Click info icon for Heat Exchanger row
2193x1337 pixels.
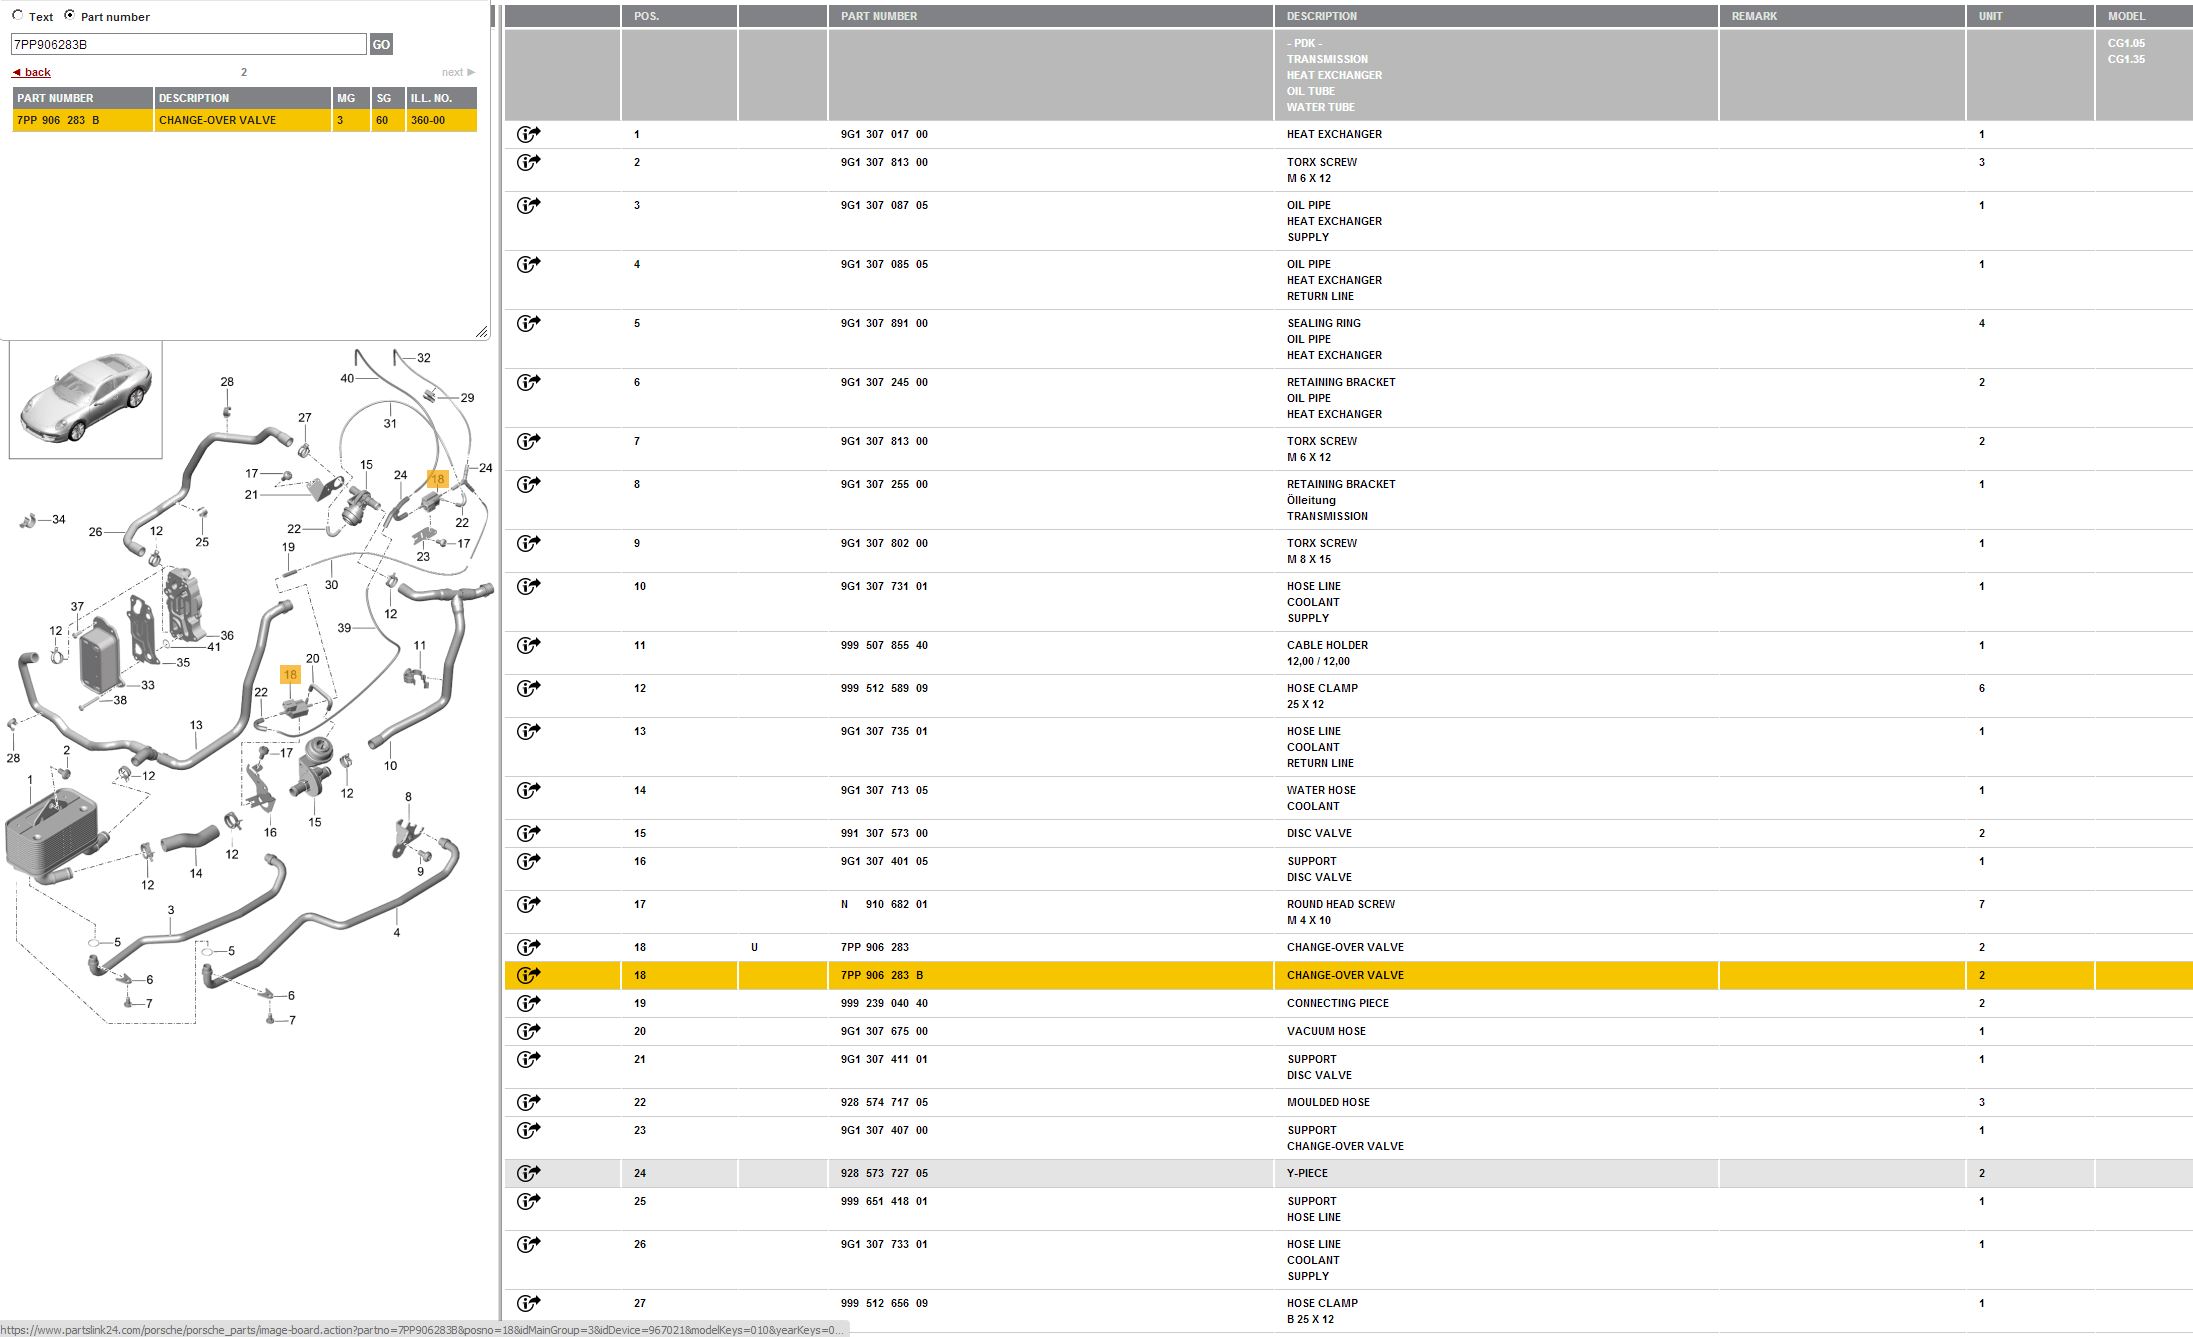coord(528,134)
